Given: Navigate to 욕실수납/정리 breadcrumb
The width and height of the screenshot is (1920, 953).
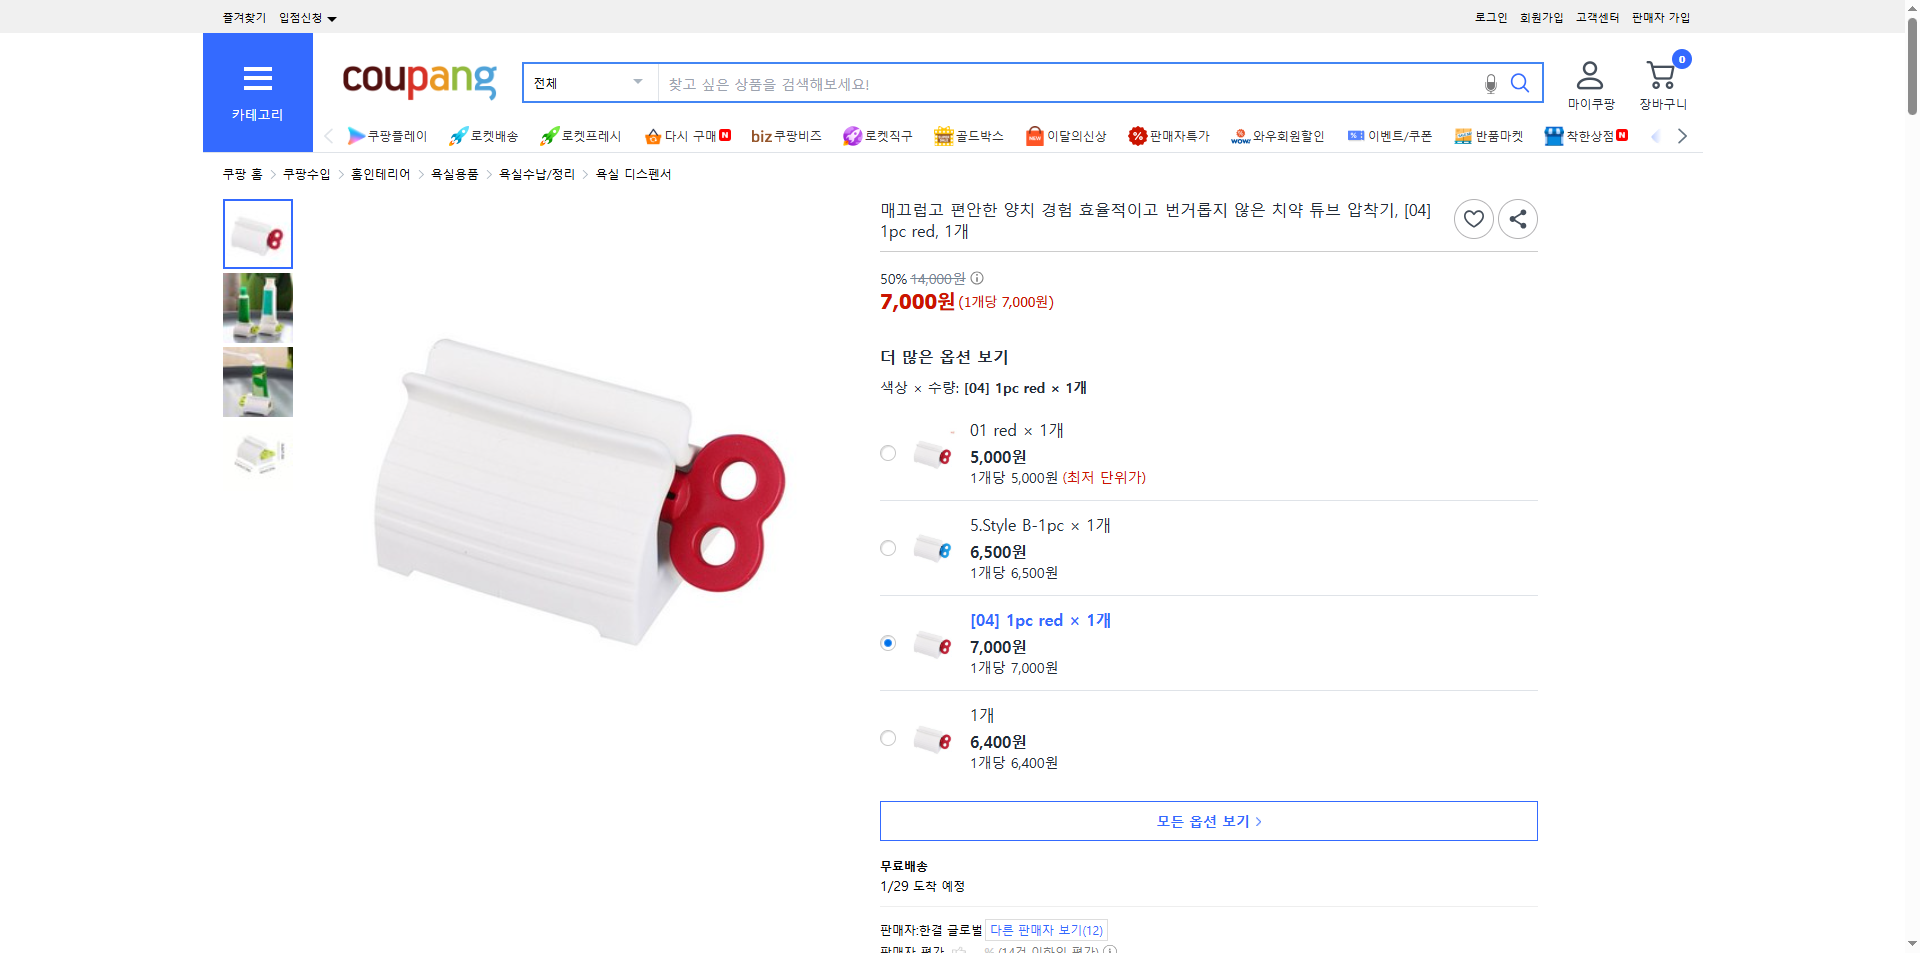Looking at the screenshot, I should pyautogui.click(x=535, y=173).
